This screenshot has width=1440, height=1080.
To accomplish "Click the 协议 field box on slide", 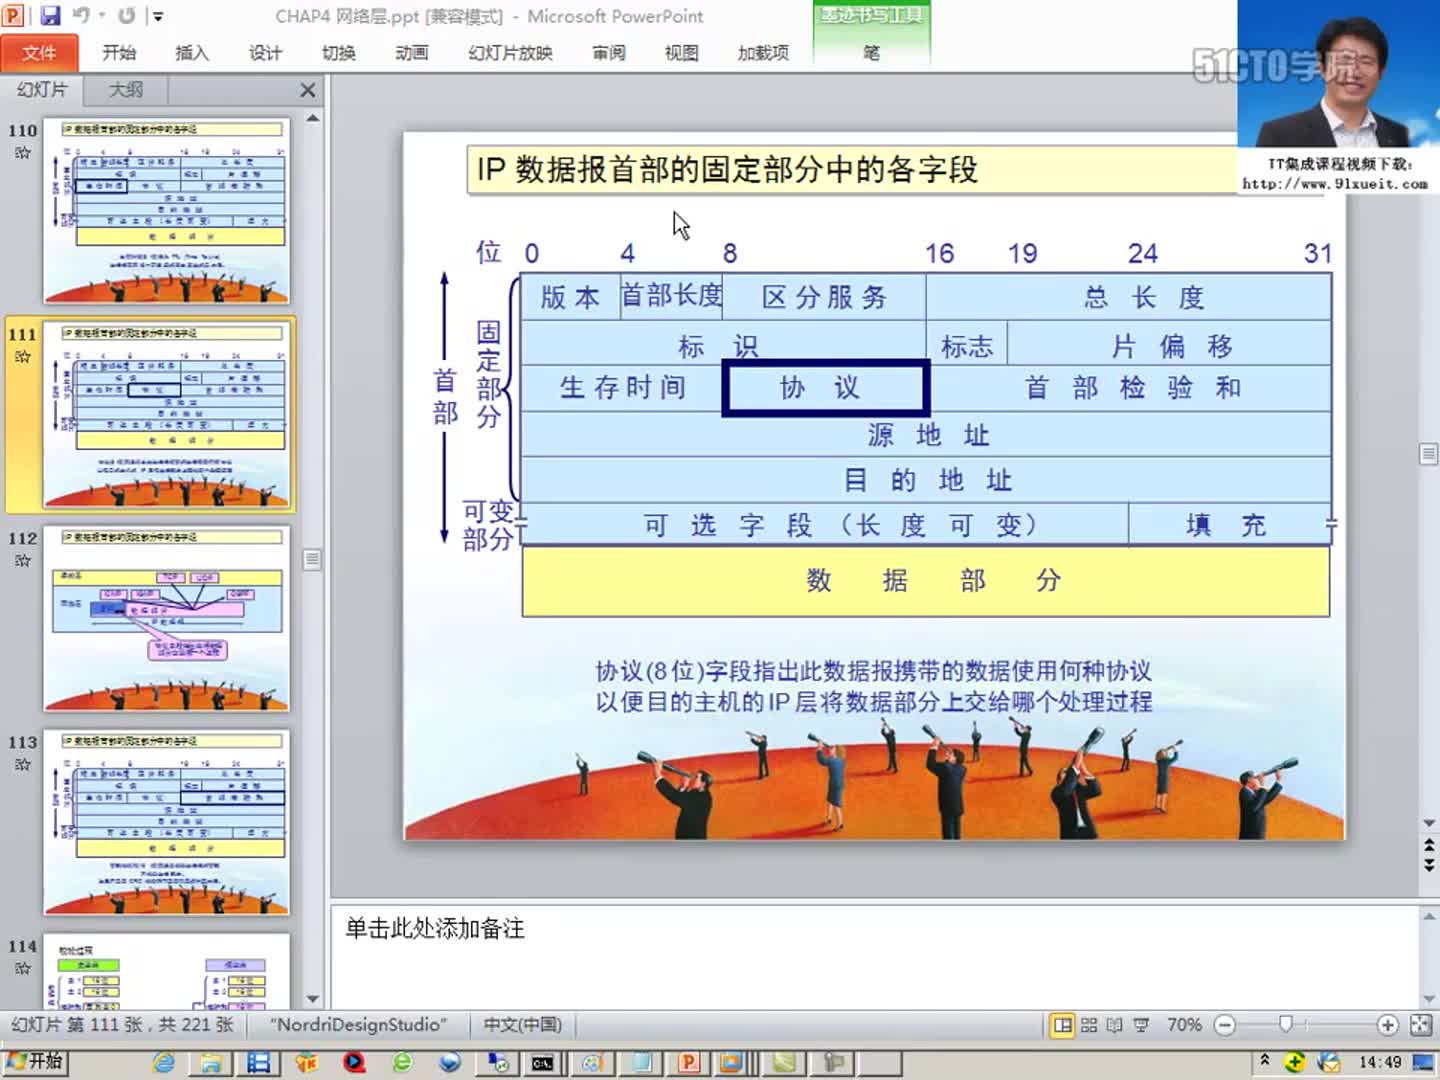I will (826, 388).
